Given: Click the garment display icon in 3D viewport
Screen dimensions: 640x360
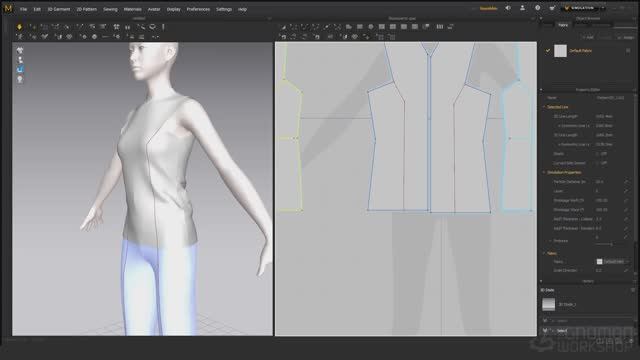Looking at the screenshot, I should (20, 51).
